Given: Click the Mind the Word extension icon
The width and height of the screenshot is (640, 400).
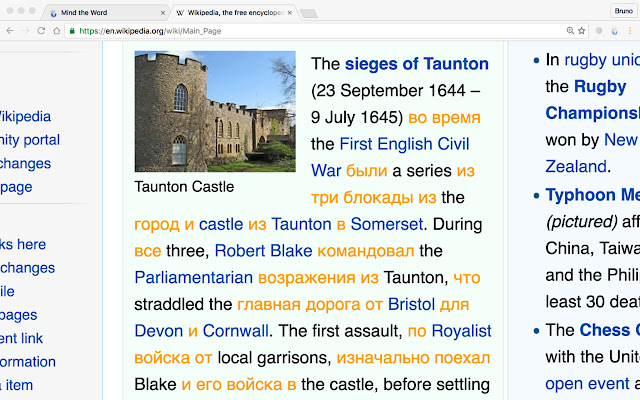Looking at the screenshot, I should point(614,31).
